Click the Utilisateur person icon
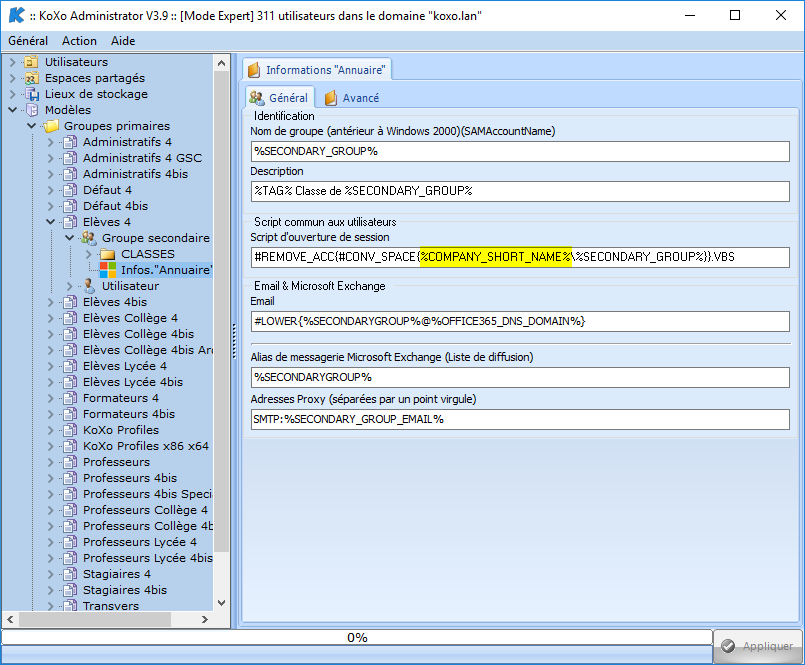This screenshot has width=805, height=665. point(89,286)
